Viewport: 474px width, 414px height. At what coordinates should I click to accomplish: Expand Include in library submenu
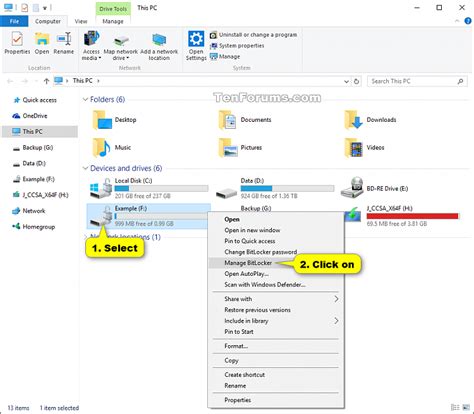click(x=276, y=321)
